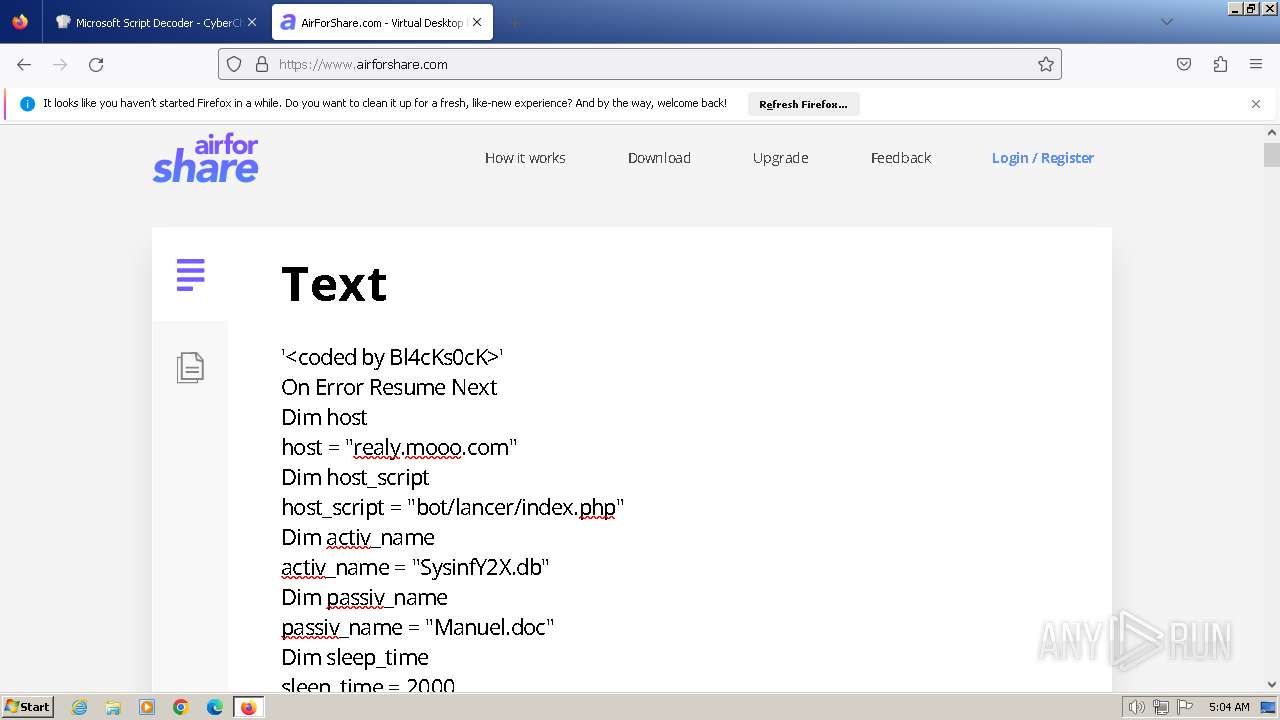Click the passiv_name Manuel.doc line
1280x720 pixels.
[x=418, y=627]
